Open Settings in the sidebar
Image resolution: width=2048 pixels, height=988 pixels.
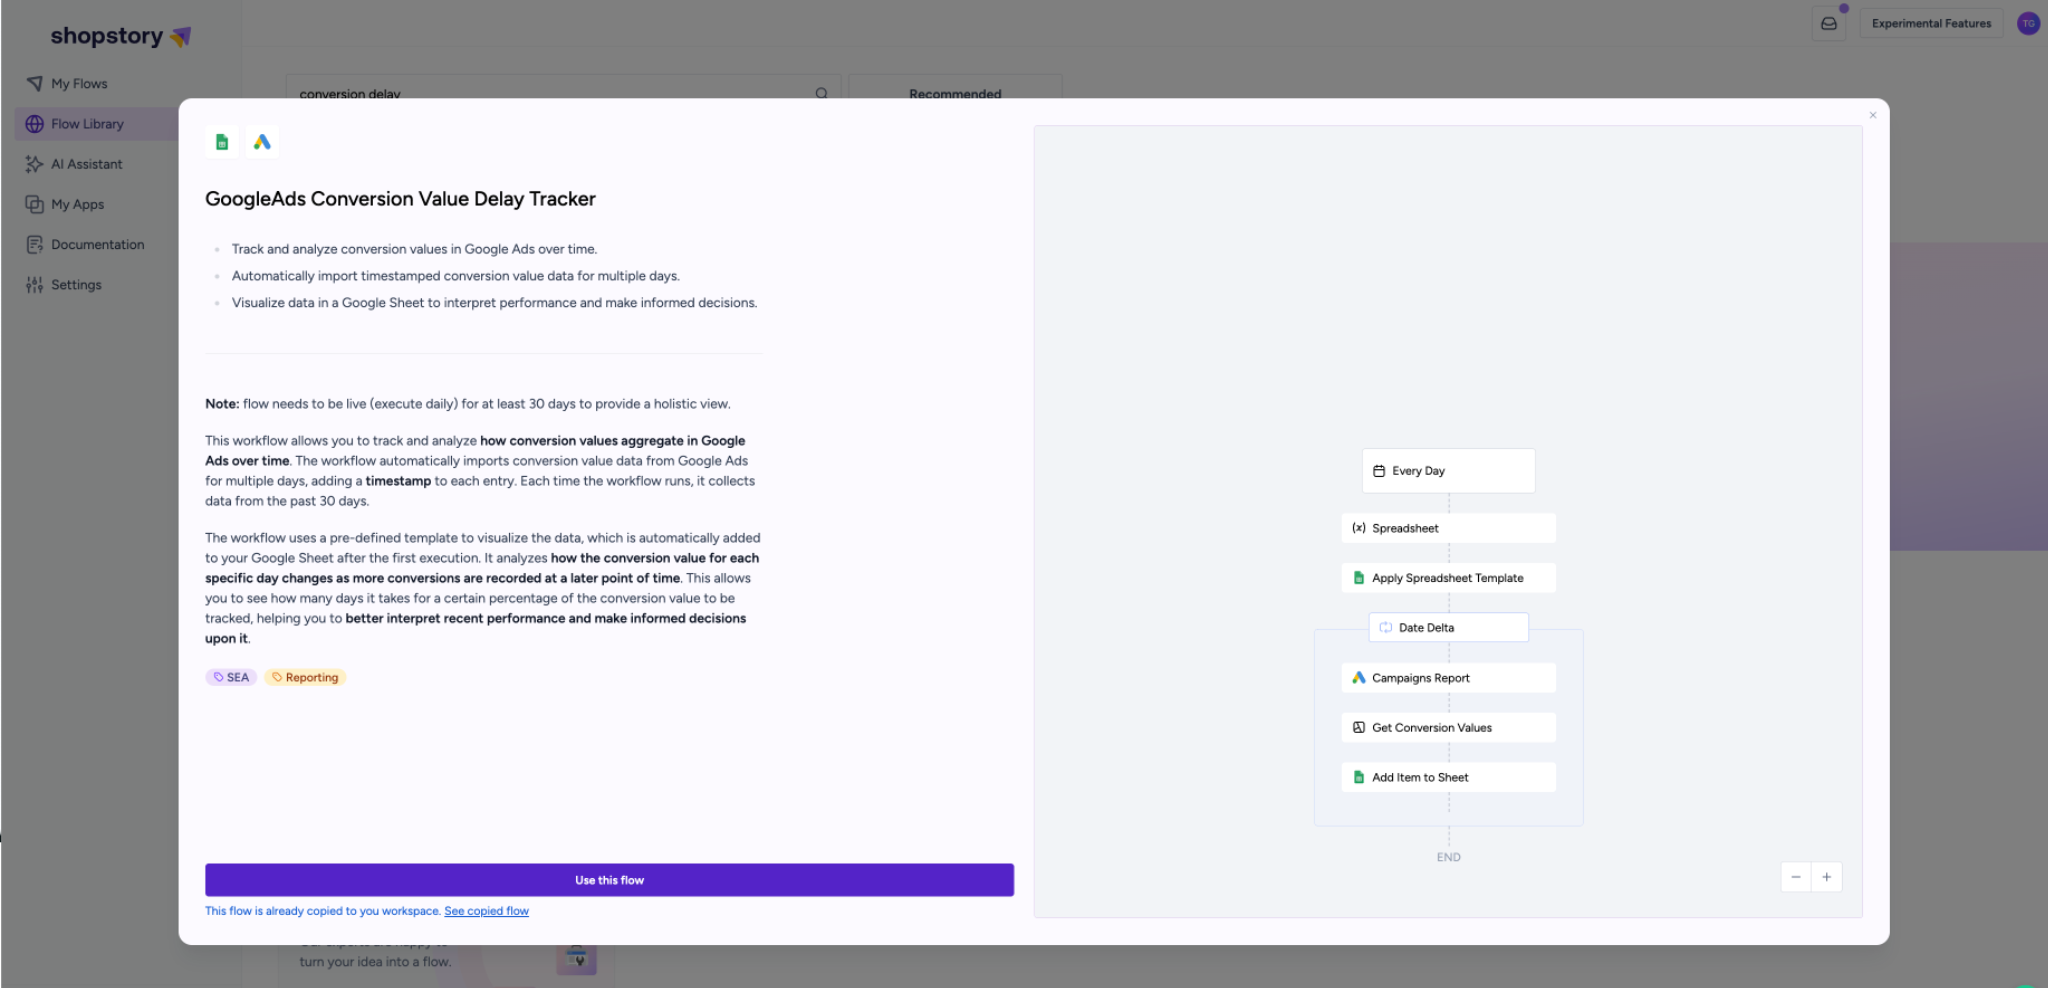pos(77,285)
